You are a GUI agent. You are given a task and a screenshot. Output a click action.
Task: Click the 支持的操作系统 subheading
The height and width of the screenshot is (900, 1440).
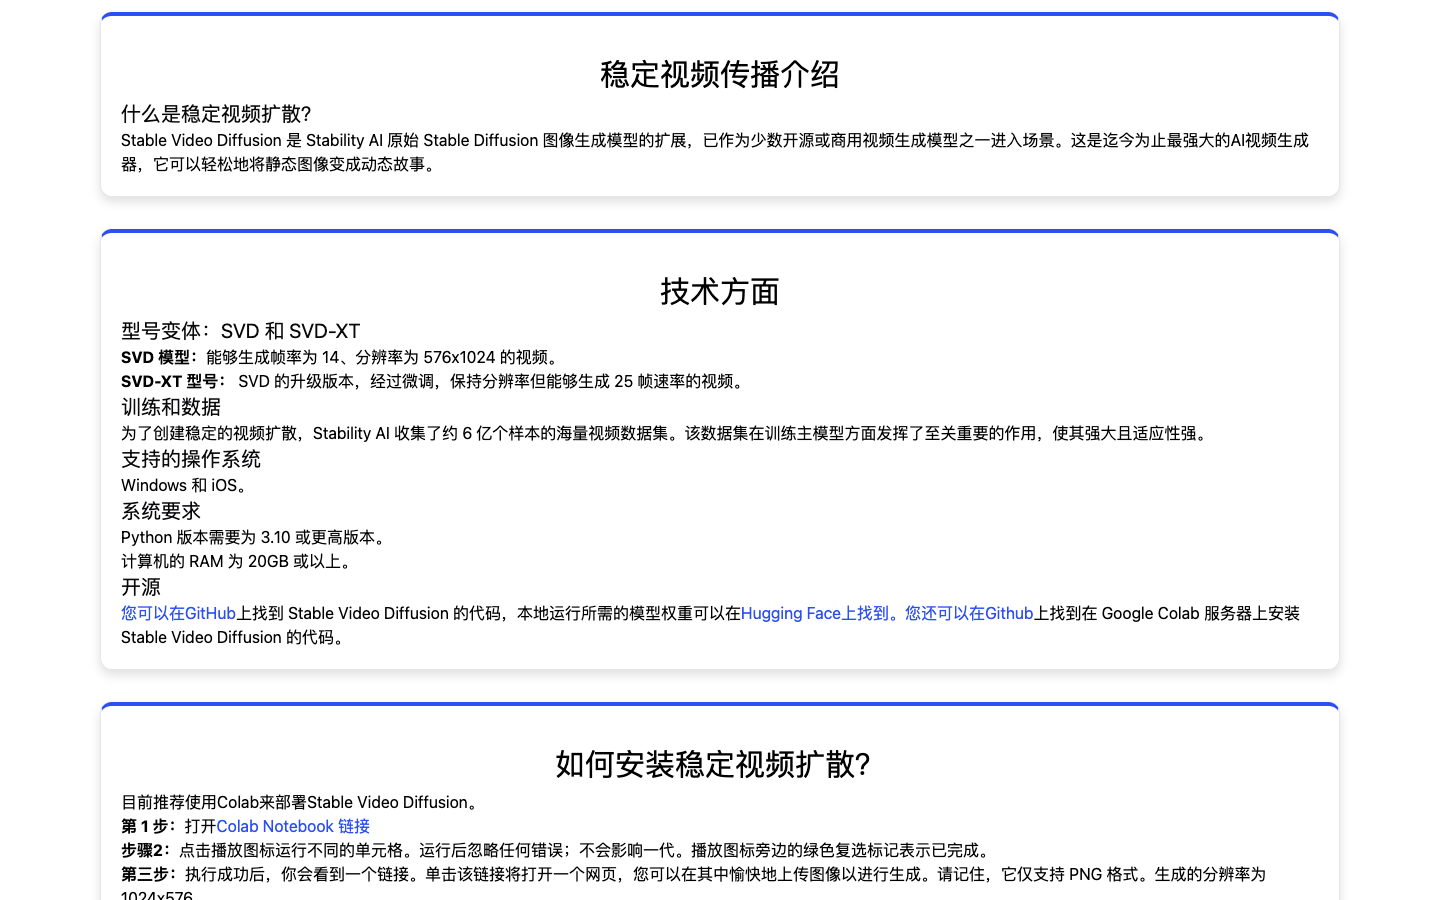click(x=191, y=459)
